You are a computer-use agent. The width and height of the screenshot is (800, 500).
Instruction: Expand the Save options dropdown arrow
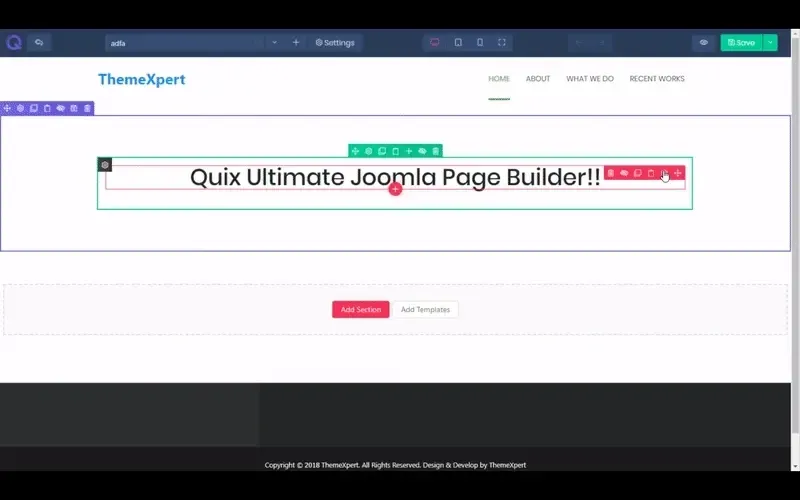click(770, 42)
